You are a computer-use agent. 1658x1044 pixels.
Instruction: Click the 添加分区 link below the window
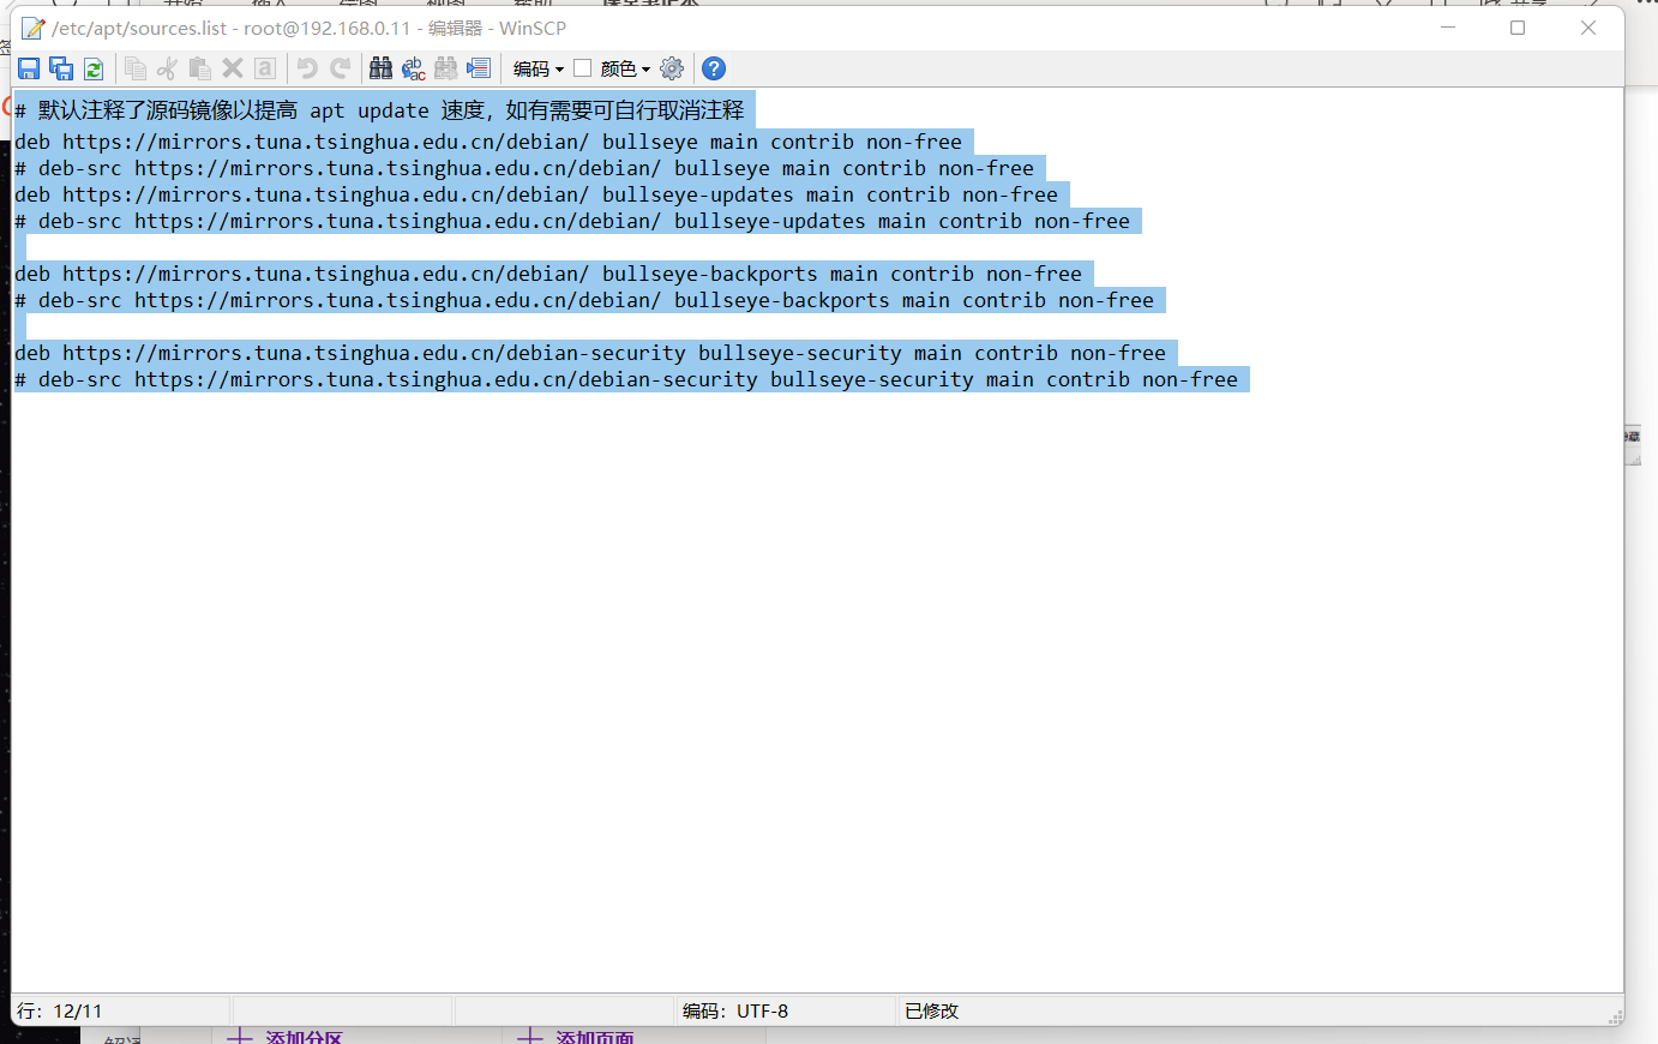click(x=303, y=1037)
